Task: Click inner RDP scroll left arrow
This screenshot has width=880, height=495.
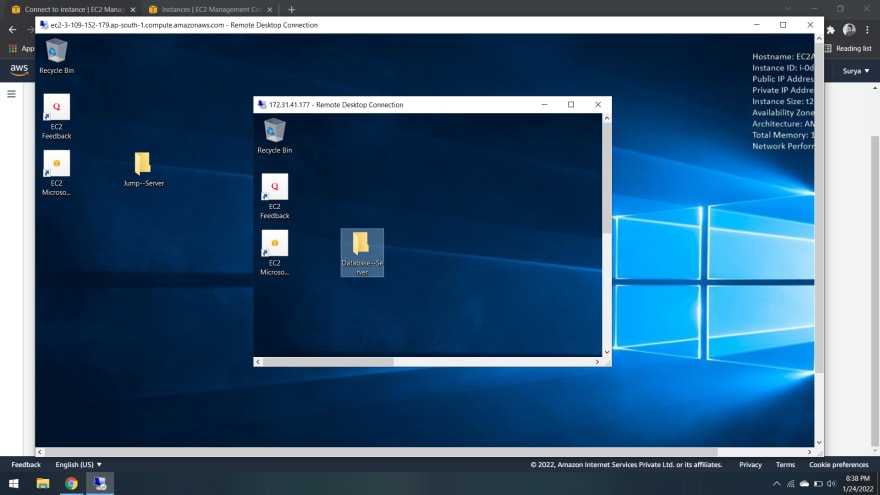Action: pos(258,362)
